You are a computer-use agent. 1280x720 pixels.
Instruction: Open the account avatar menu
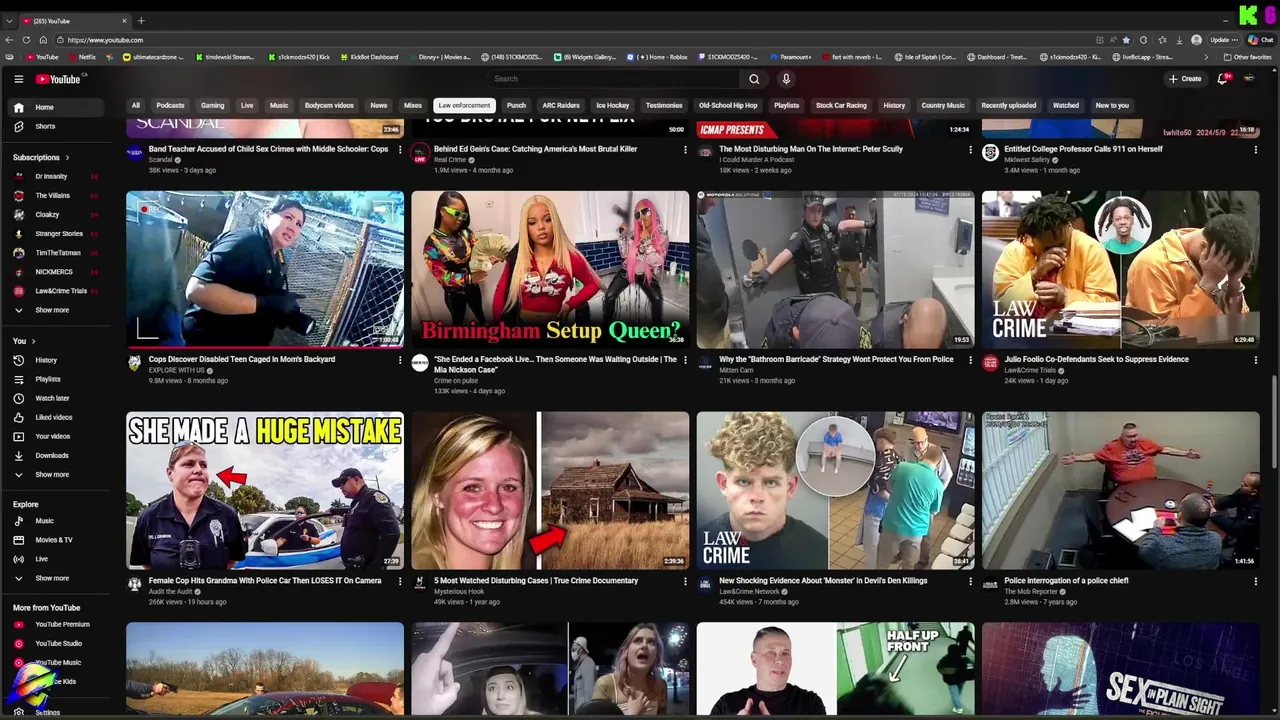point(1249,79)
